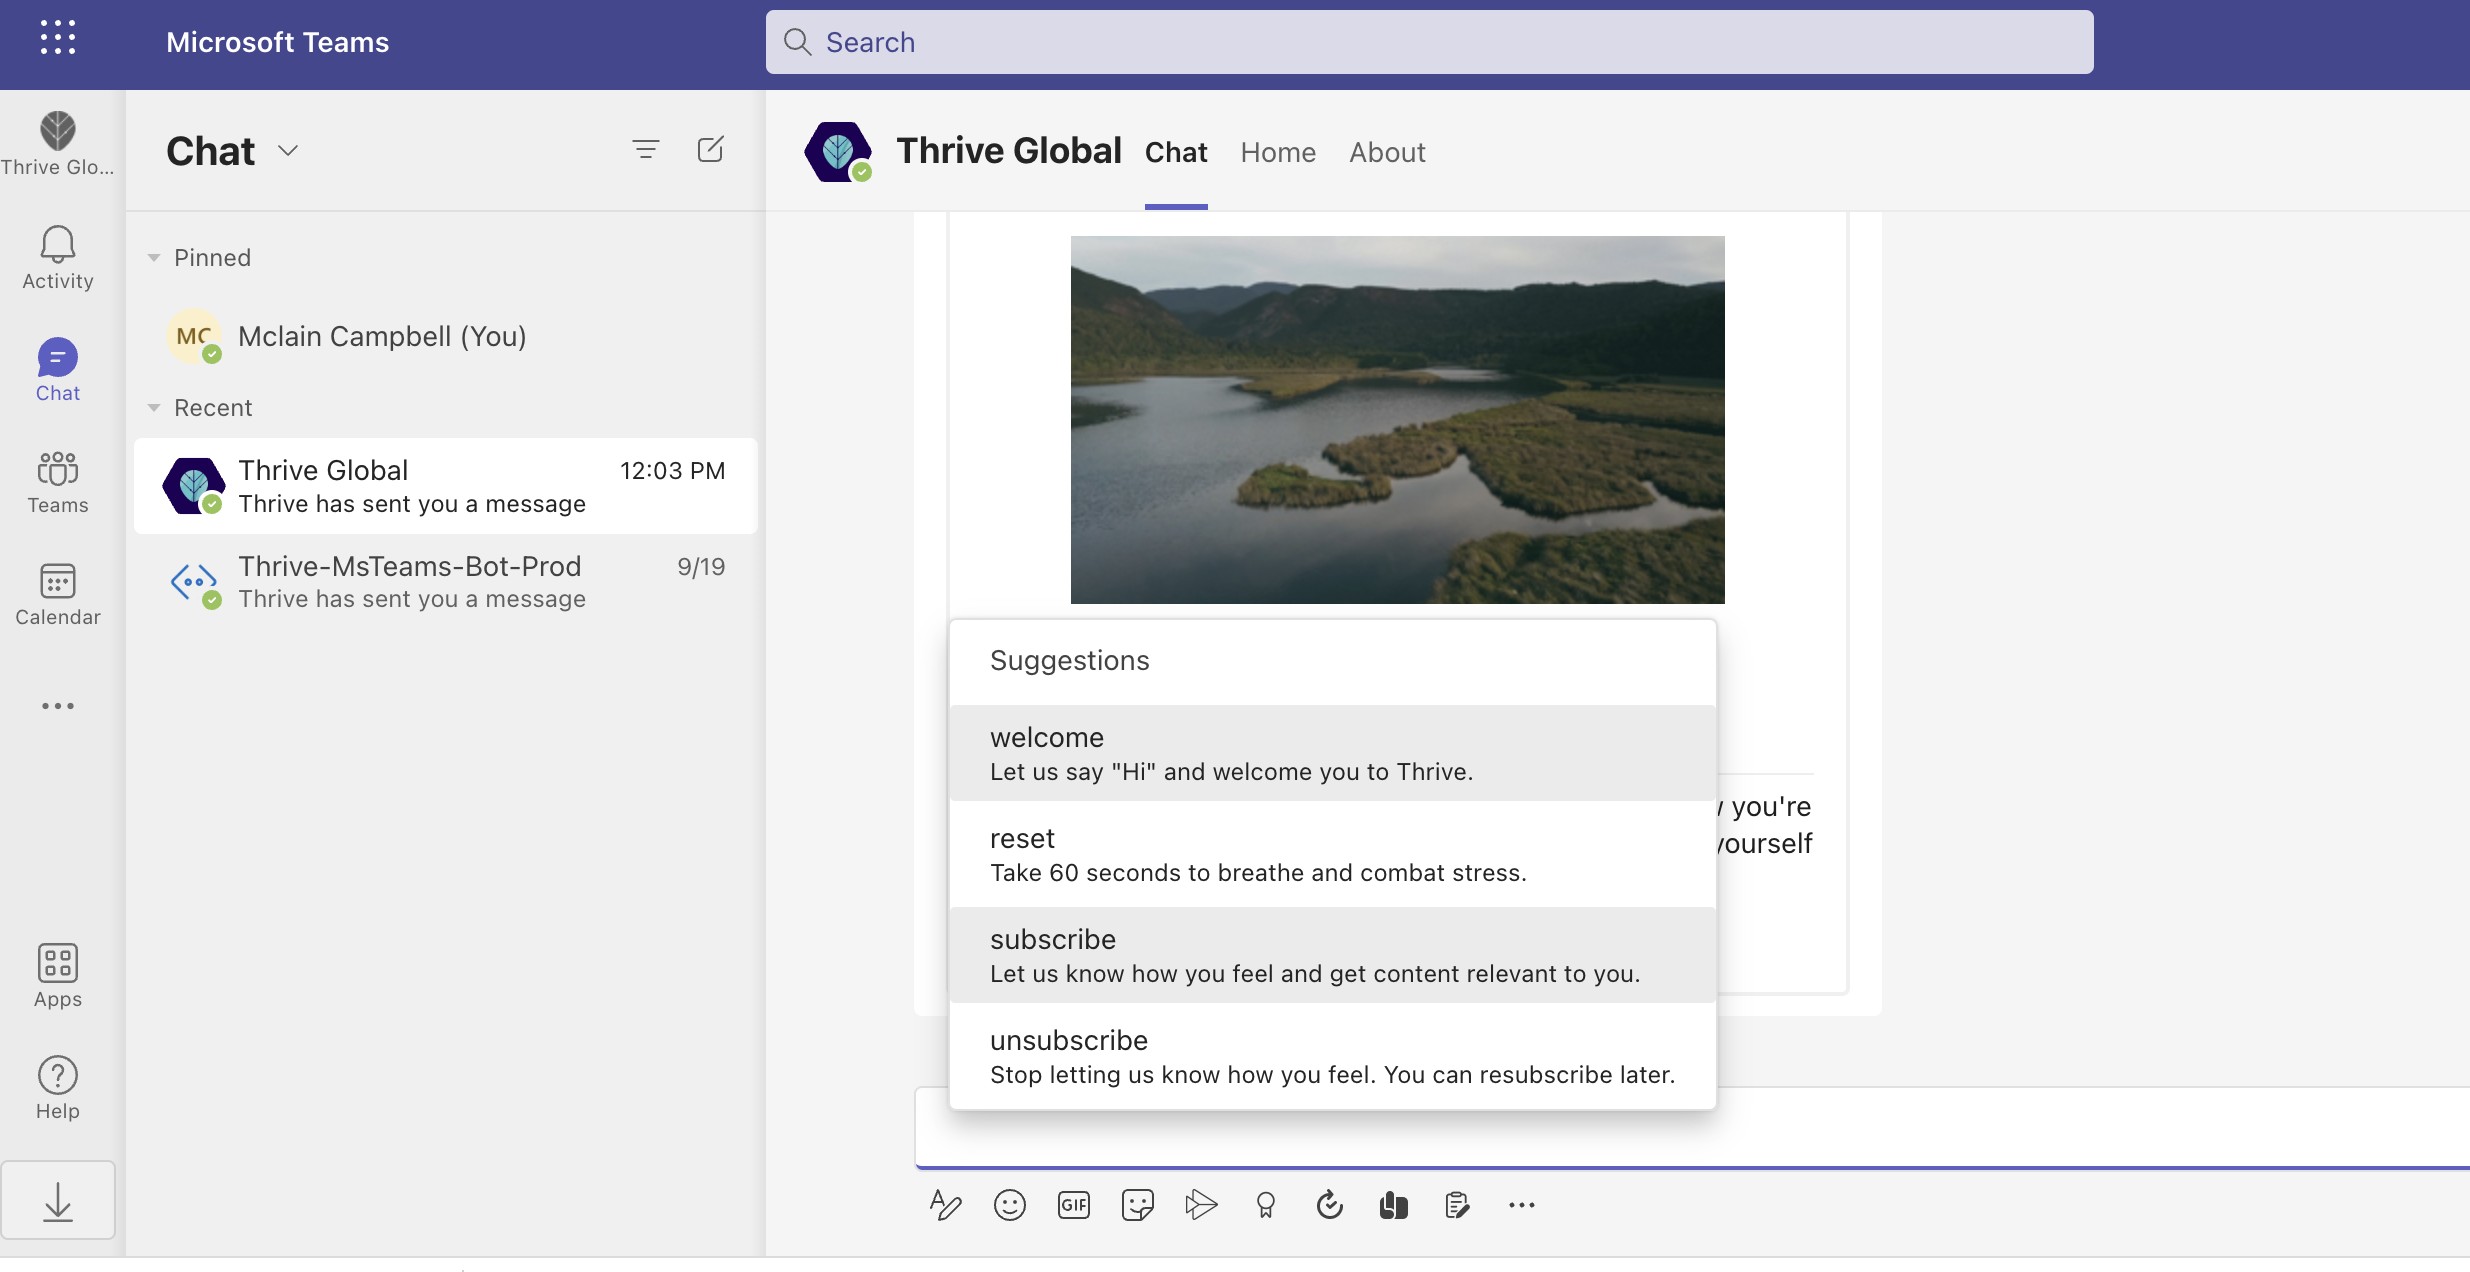Open the notes clipboard icon in the toolbar
The height and width of the screenshot is (1272, 2470).
1457,1205
